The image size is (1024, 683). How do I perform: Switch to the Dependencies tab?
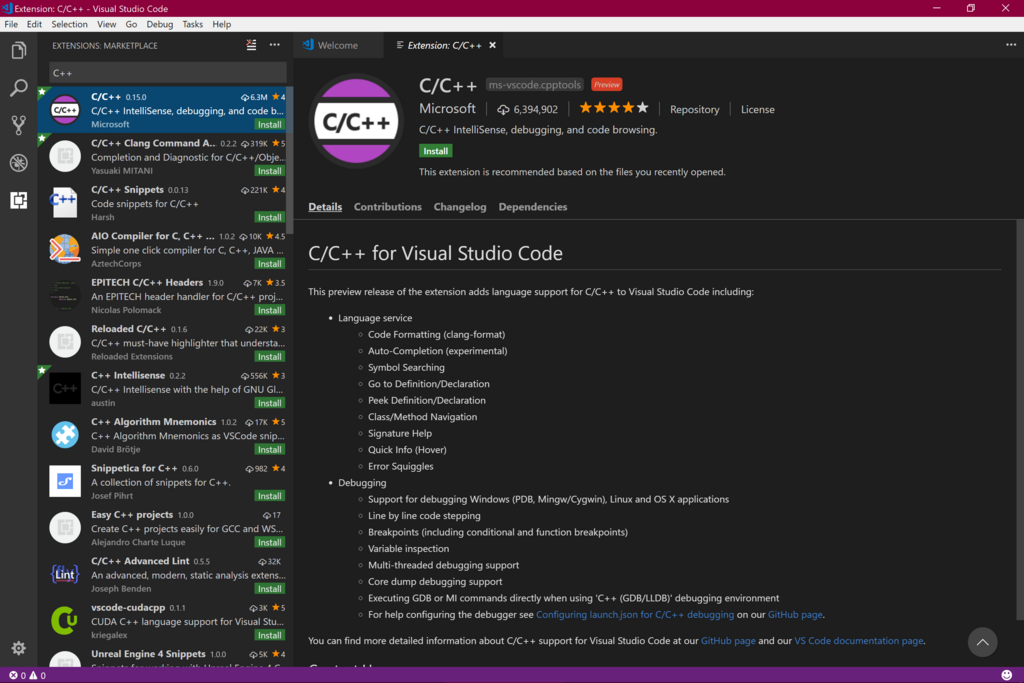coord(533,207)
